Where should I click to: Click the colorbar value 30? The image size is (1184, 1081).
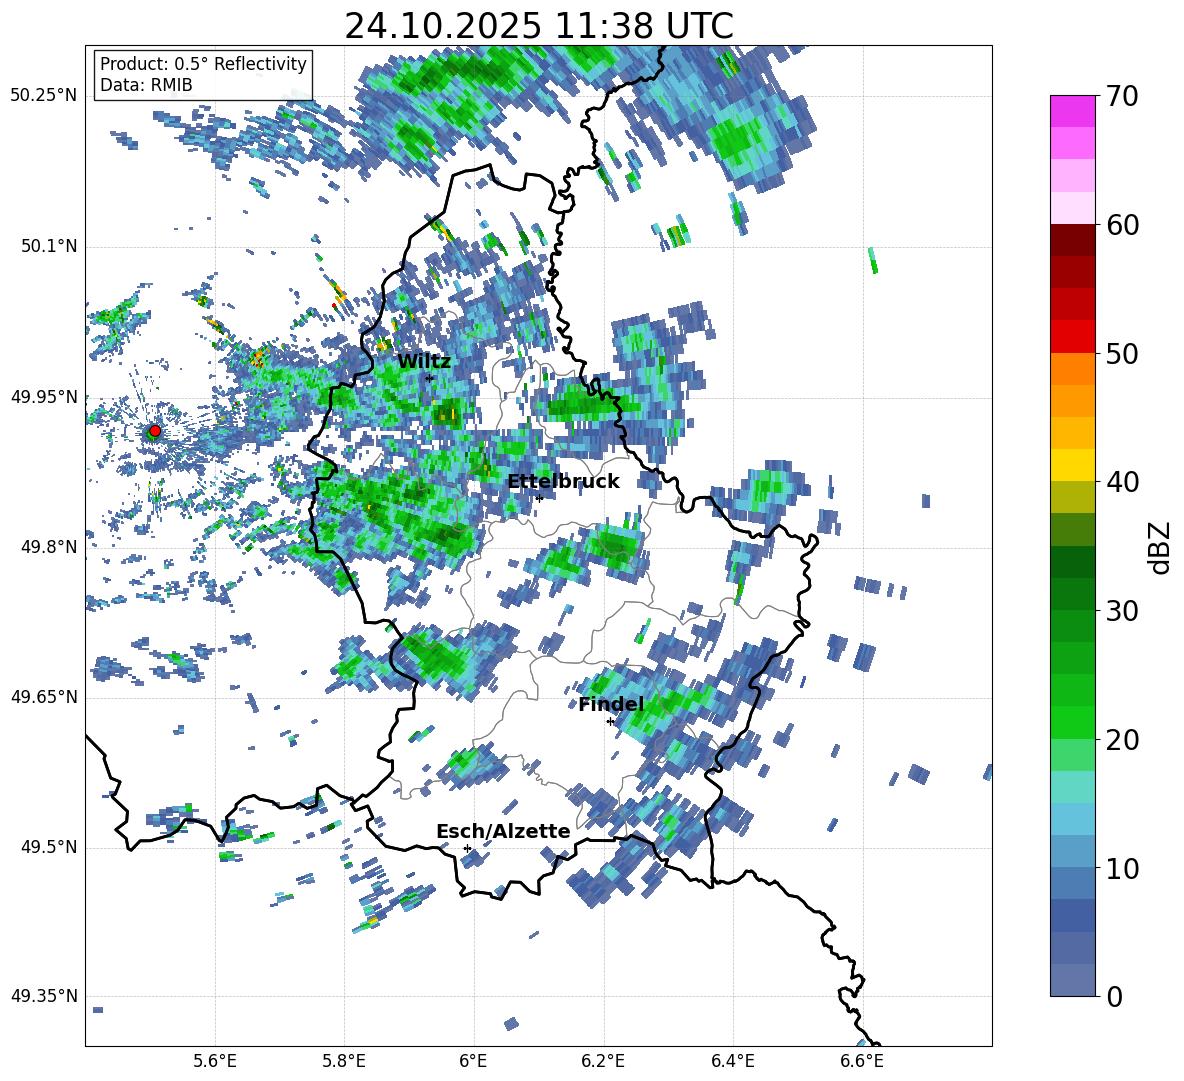click(x=1122, y=611)
